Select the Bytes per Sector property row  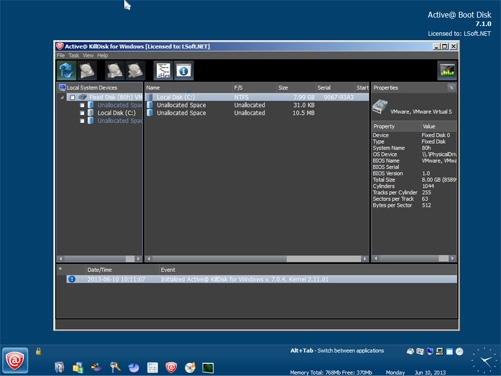tap(414, 205)
